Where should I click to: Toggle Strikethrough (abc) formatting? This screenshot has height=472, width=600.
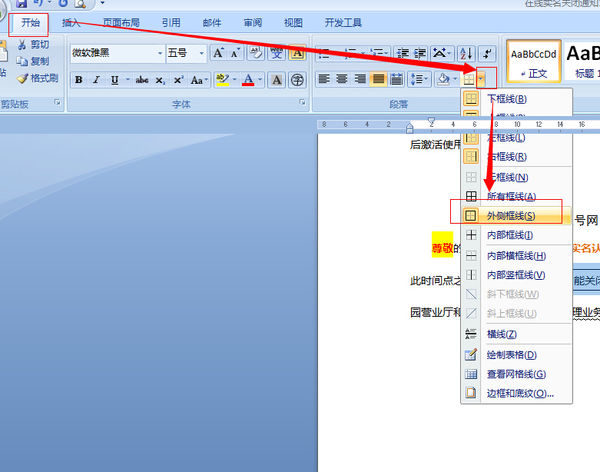click(x=142, y=80)
